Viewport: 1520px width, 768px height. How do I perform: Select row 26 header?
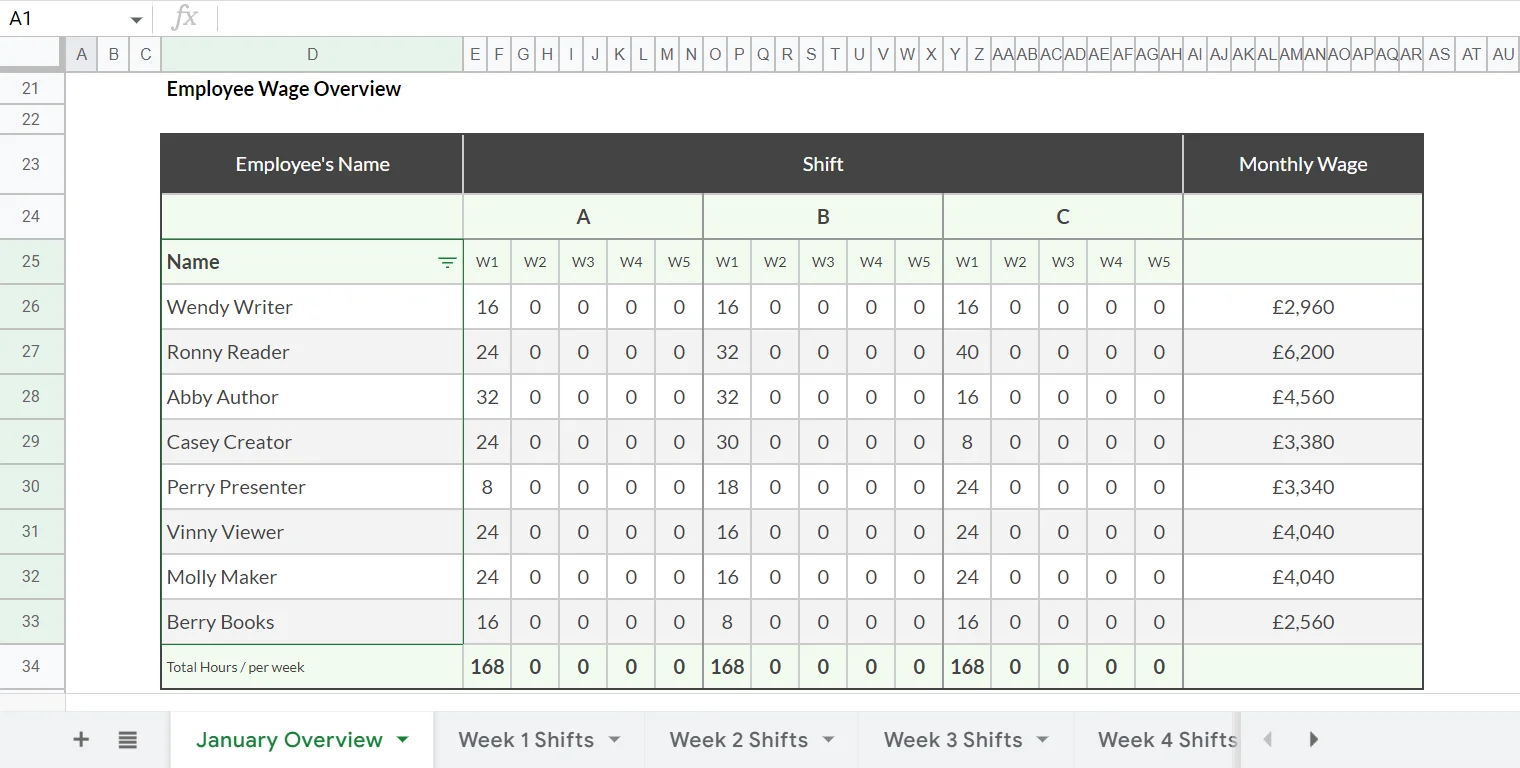tap(31, 307)
